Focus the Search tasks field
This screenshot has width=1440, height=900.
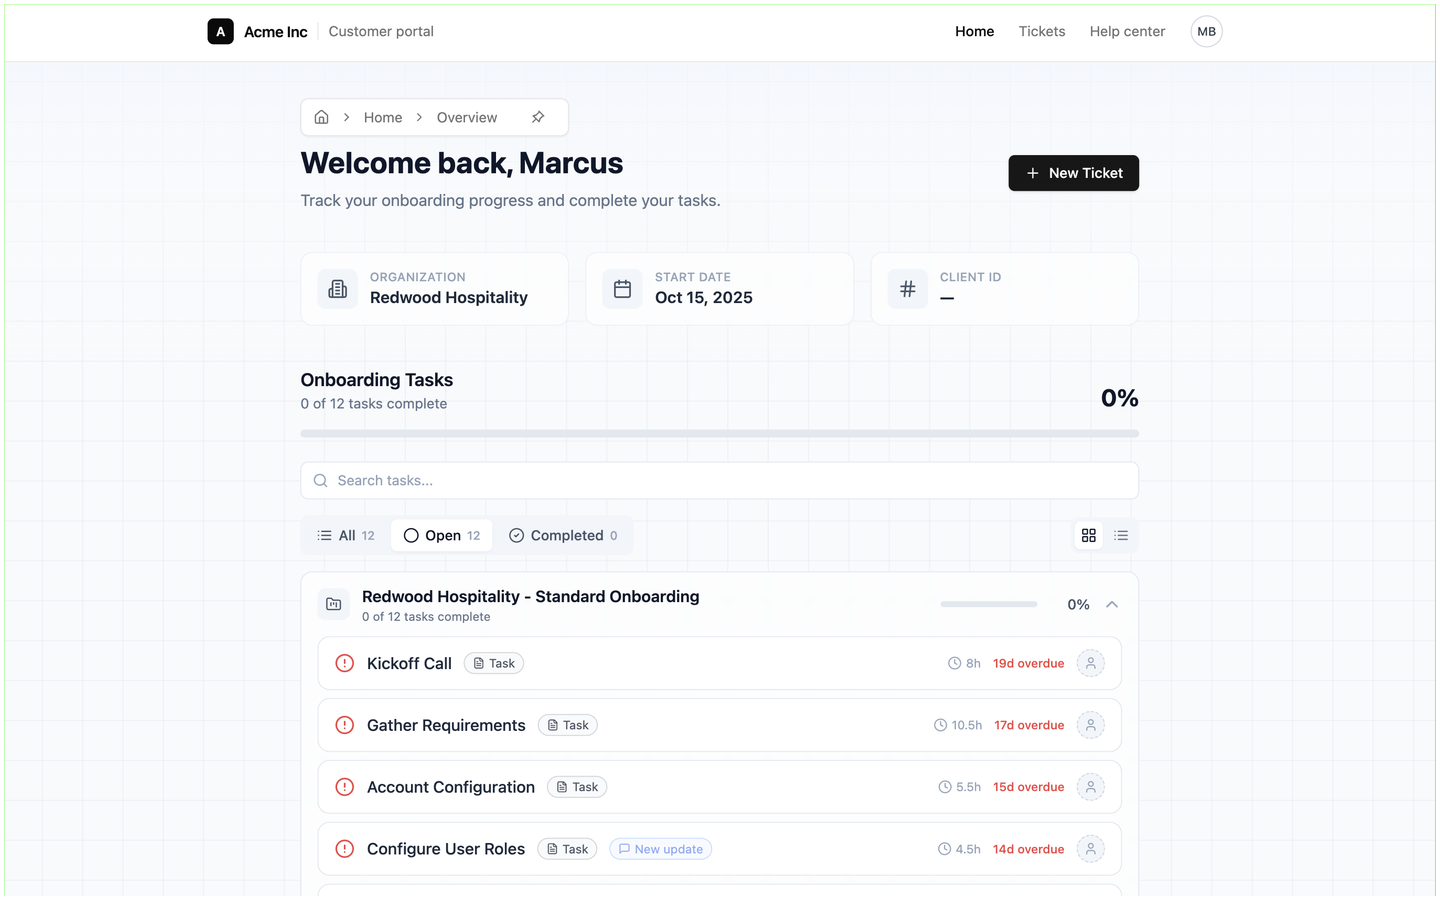click(719, 481)
